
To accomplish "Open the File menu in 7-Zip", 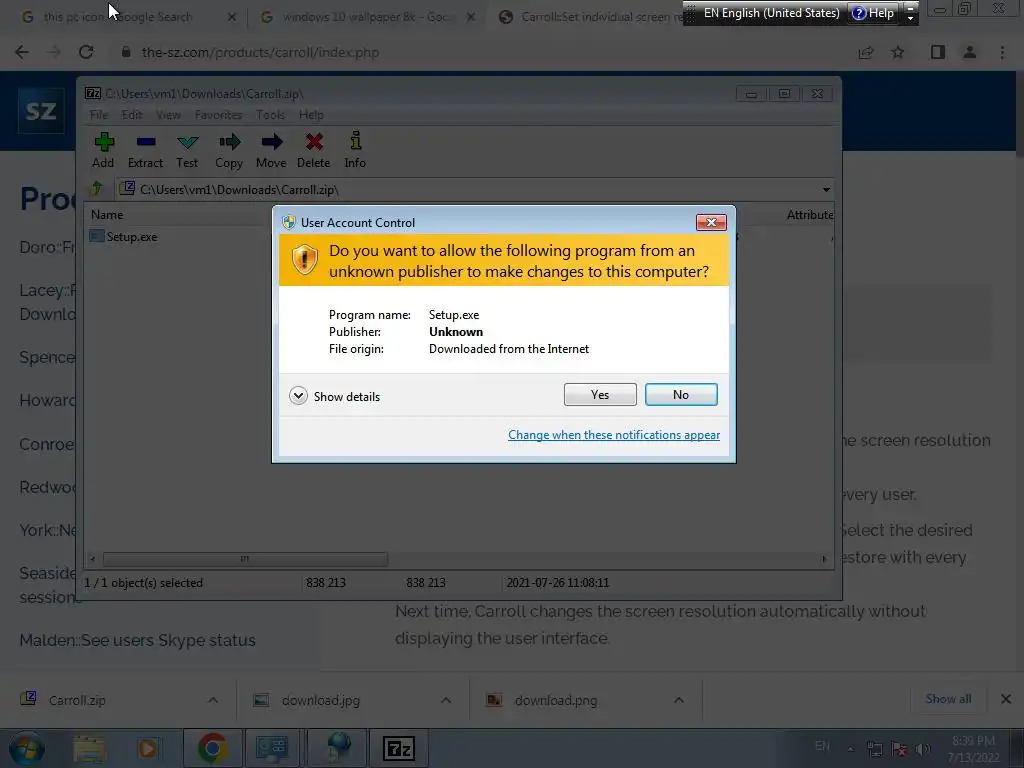I will 99,115.
